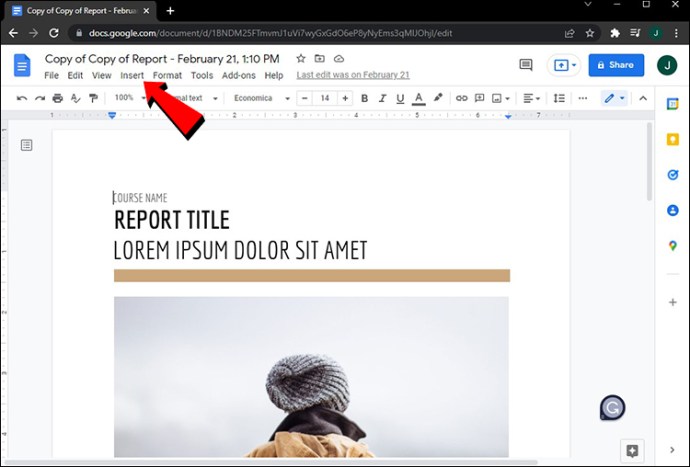Image resolution: width=690 pixels, height=467 pixels.
Task: Click the Move to folder icon
Action: coord(320,59)
